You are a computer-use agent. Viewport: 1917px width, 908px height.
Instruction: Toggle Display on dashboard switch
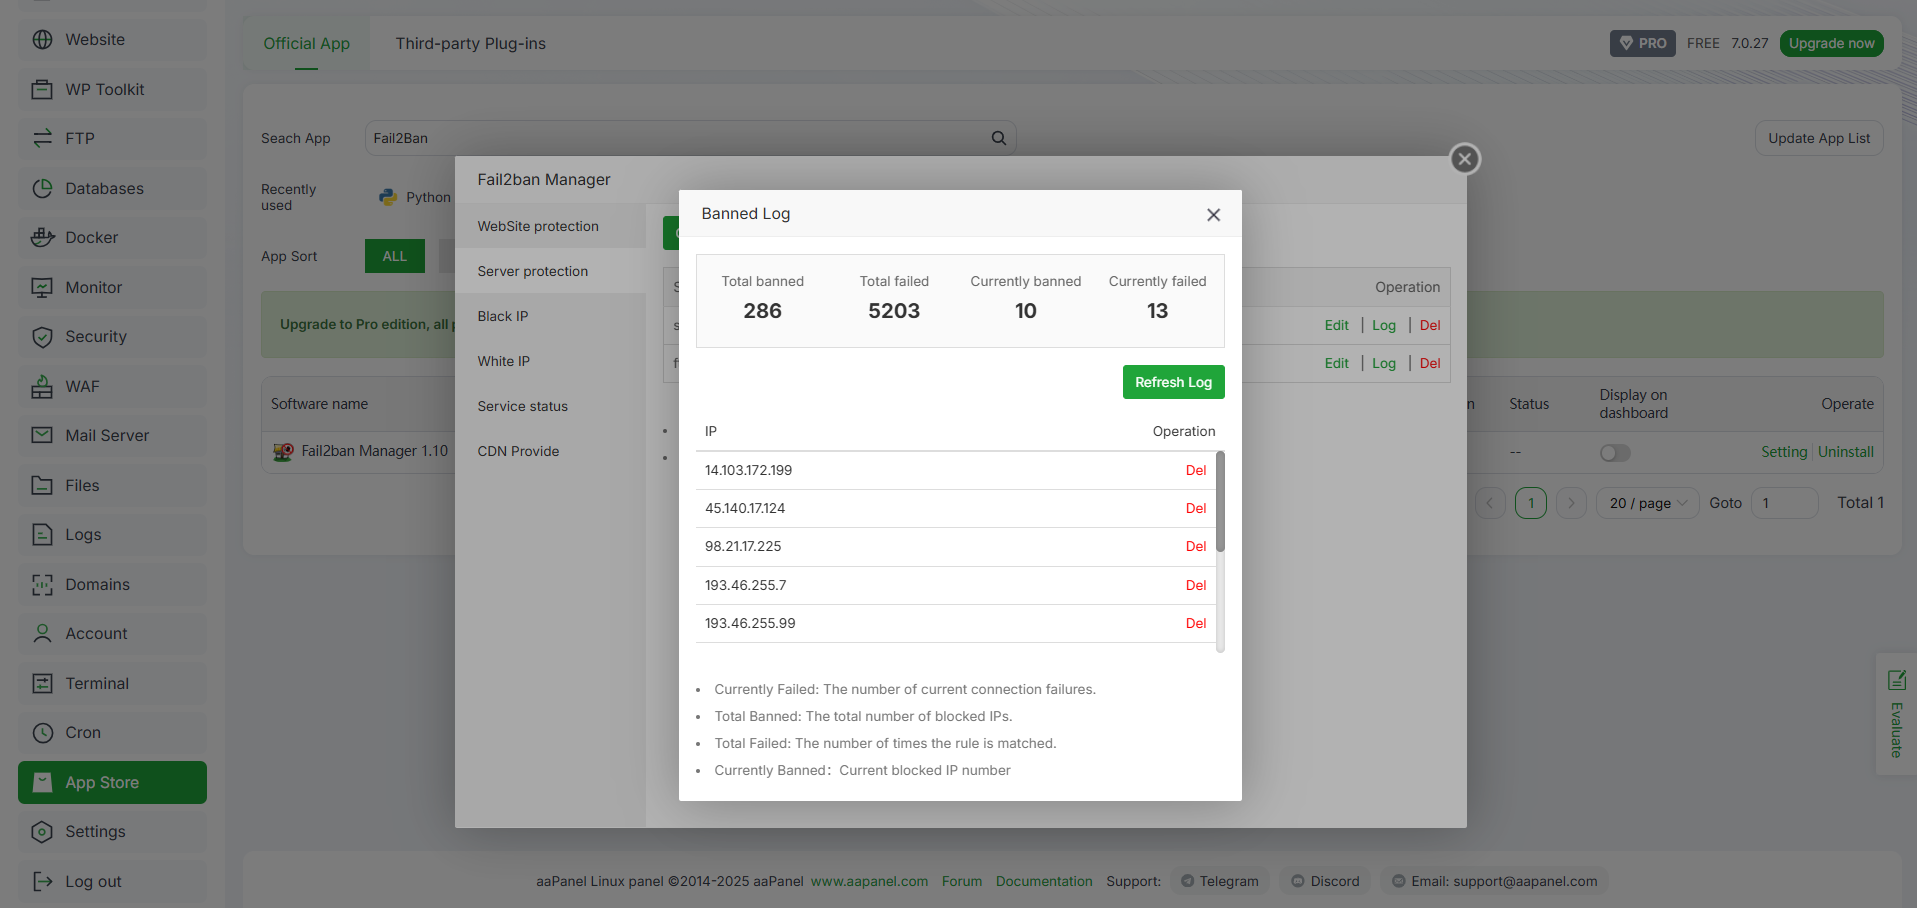pos(1615,453)
